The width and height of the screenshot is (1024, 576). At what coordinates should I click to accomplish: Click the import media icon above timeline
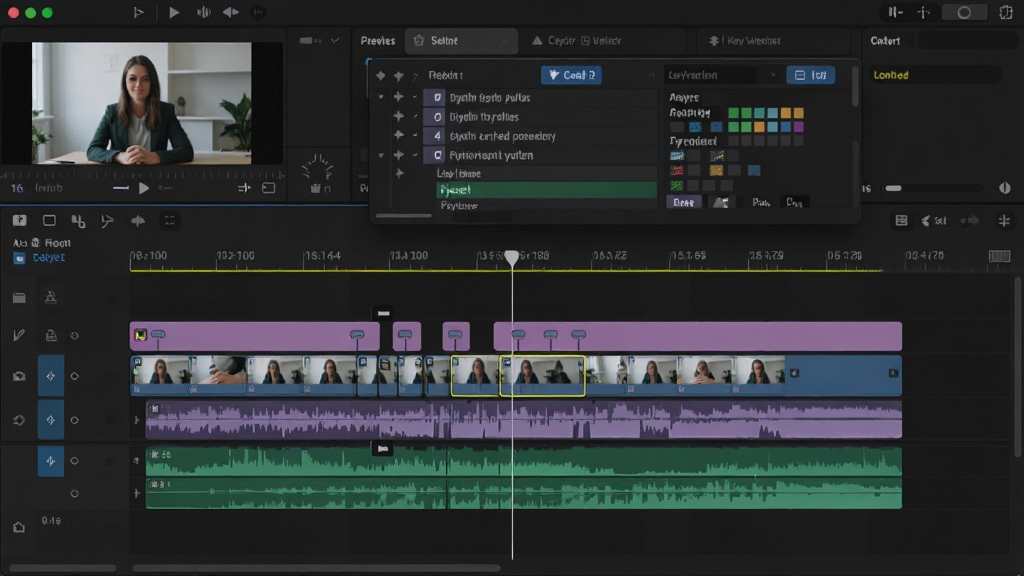point(20,221)
